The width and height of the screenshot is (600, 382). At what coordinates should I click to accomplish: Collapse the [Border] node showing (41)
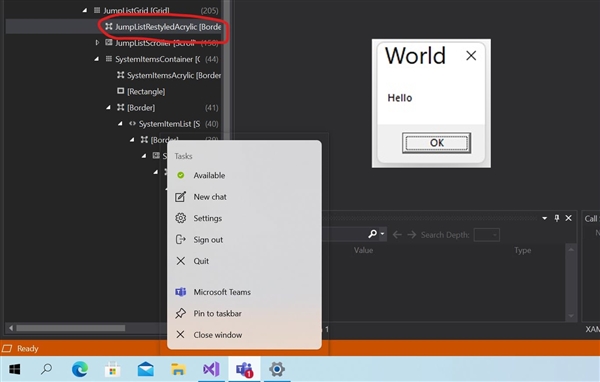click(x=108, y=108)
